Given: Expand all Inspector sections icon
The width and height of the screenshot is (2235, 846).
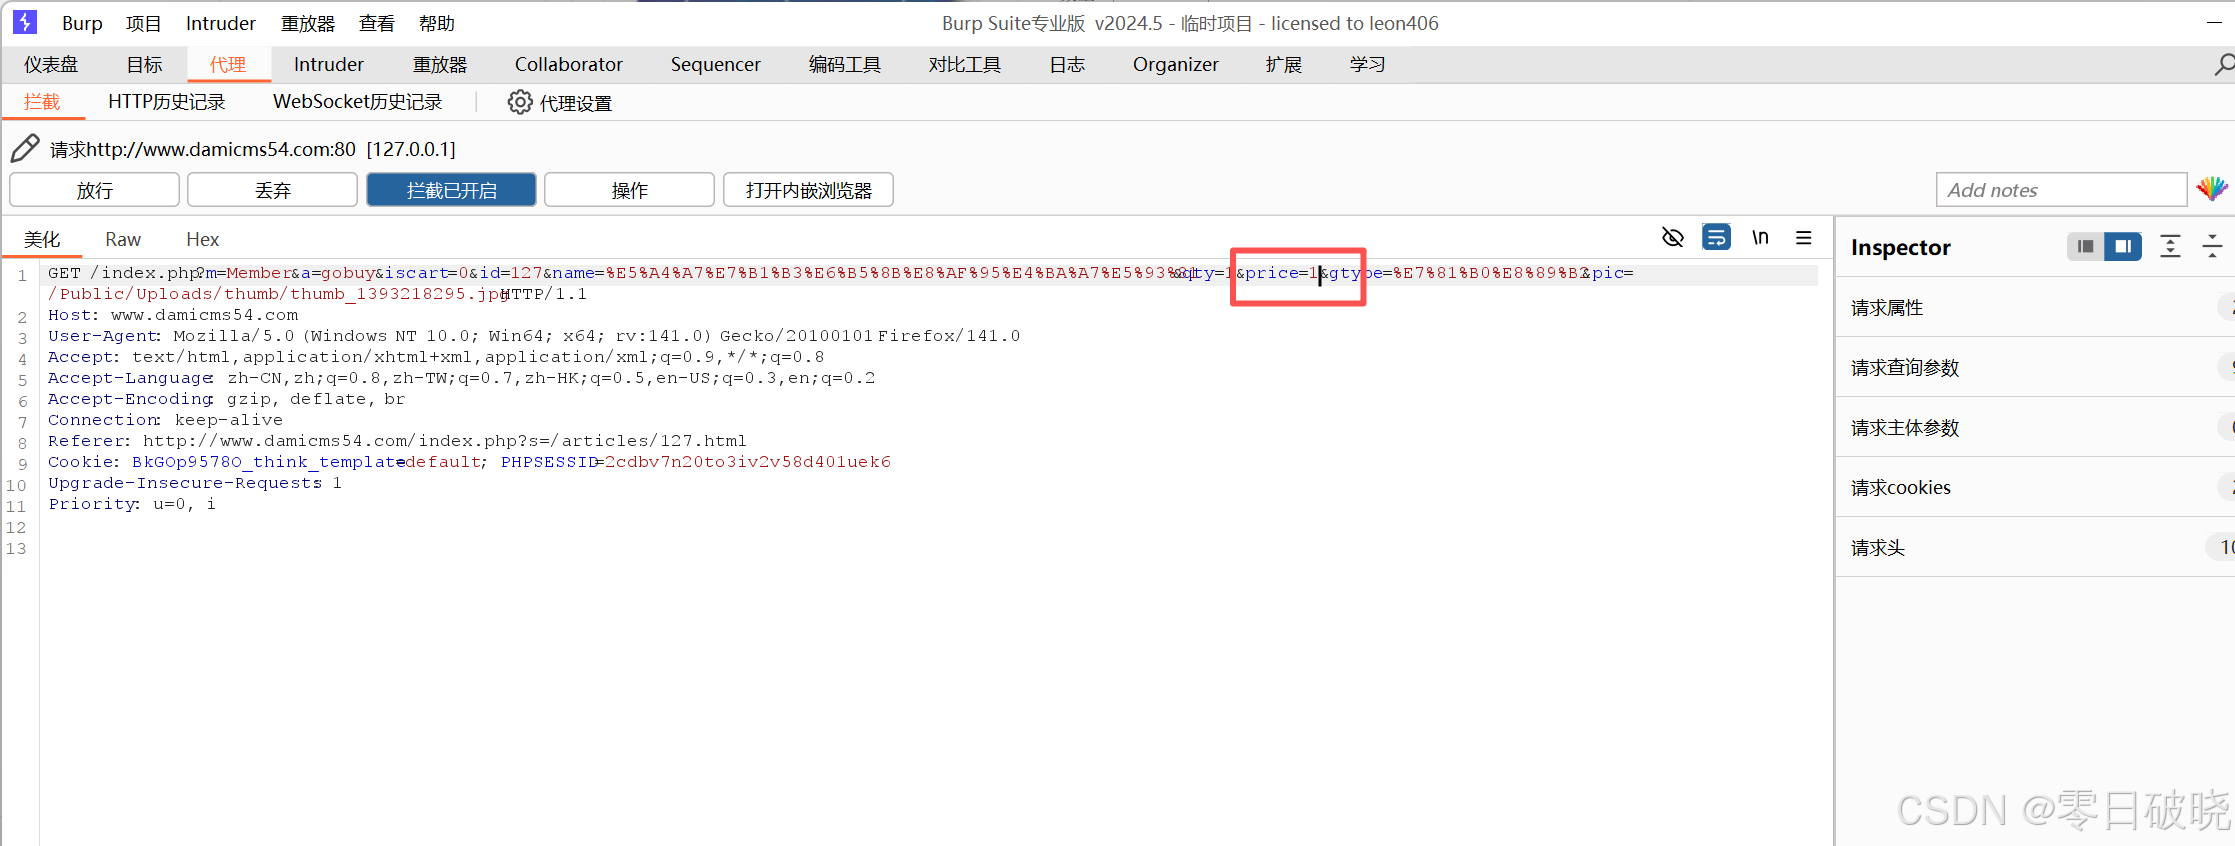Looking at the screenshot, I should click(x=2170, y=246).
